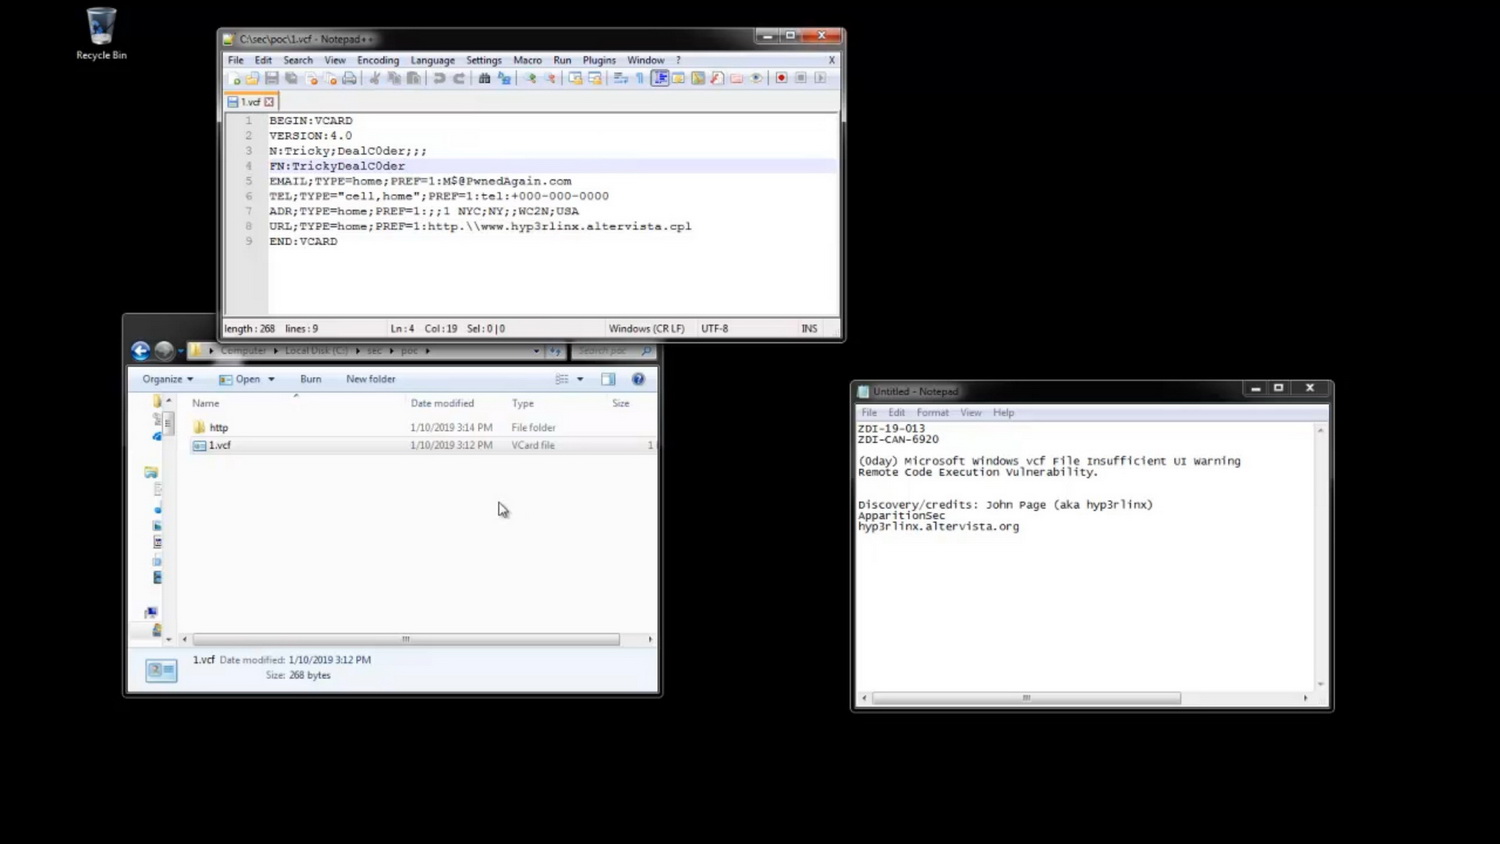This screenshot has height=844, width=1500.
Task: Toggle Show All Characters pilcrow icon
Action: [640, 78]
